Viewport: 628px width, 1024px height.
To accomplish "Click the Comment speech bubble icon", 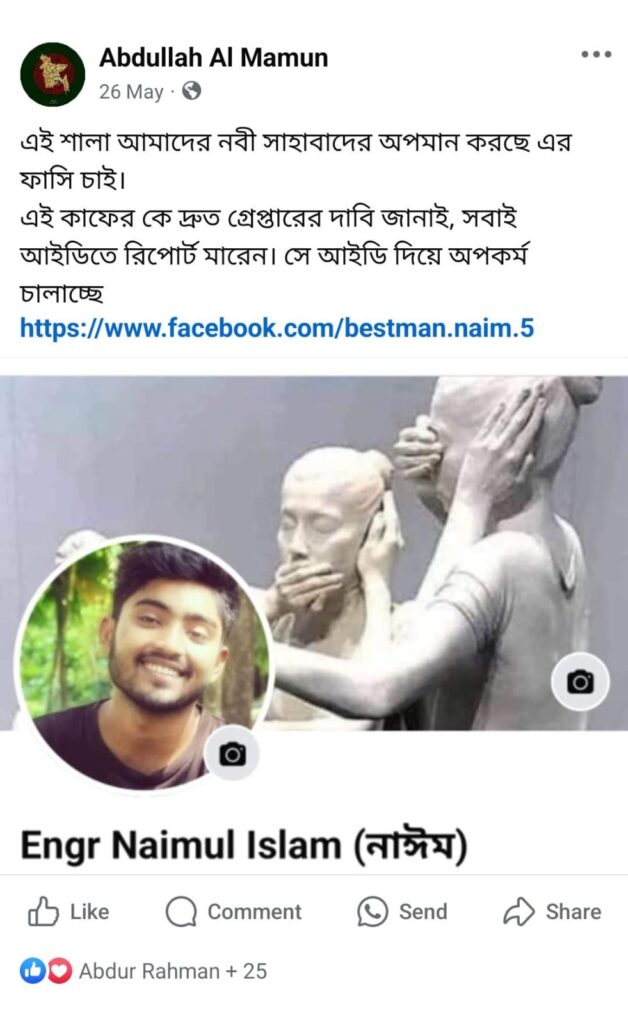I will (181, 911).
